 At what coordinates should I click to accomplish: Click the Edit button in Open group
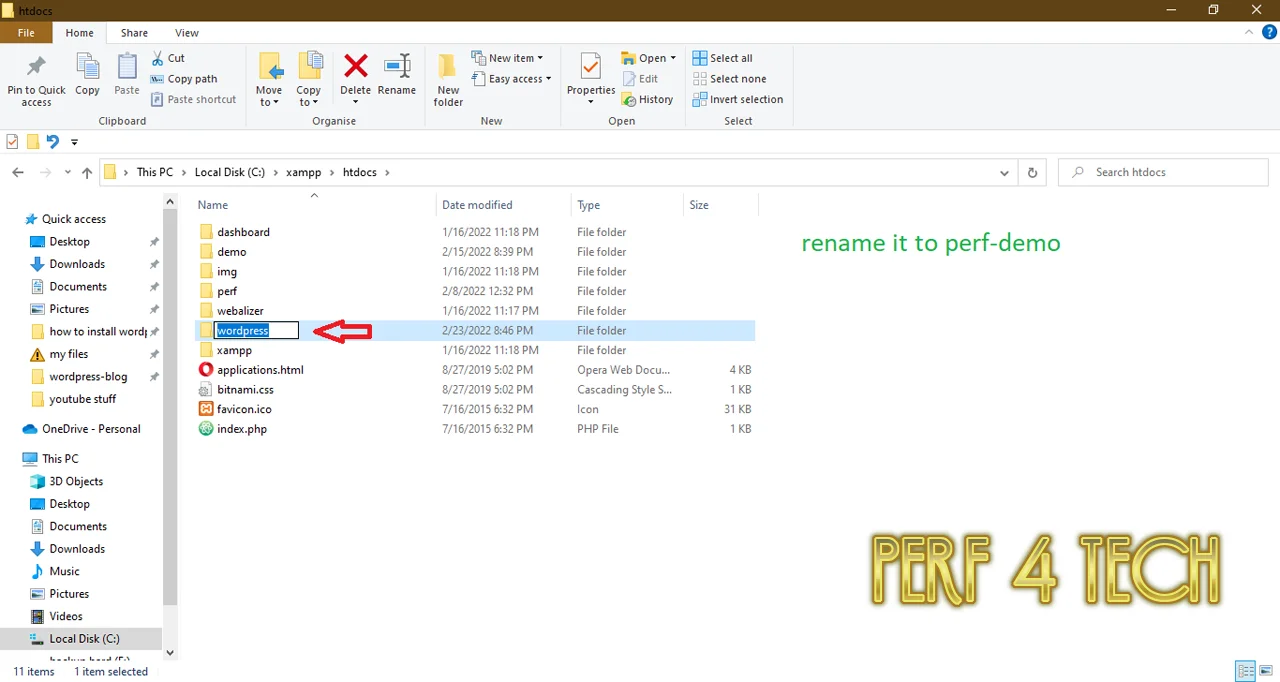(640, 79)
